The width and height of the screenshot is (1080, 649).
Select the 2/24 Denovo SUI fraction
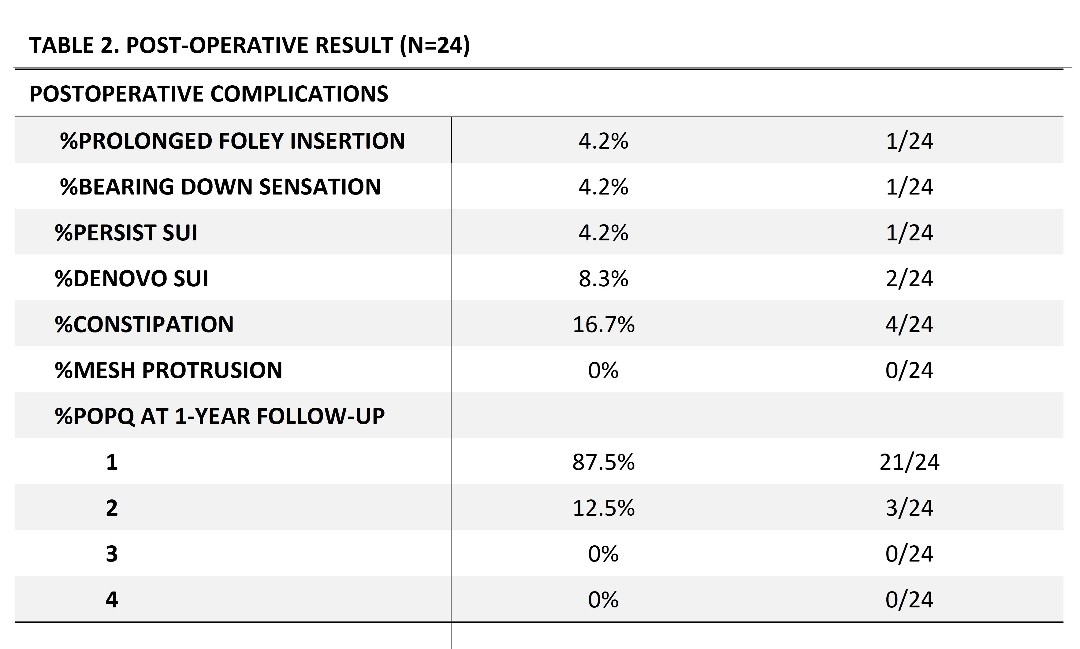point(909,278)
